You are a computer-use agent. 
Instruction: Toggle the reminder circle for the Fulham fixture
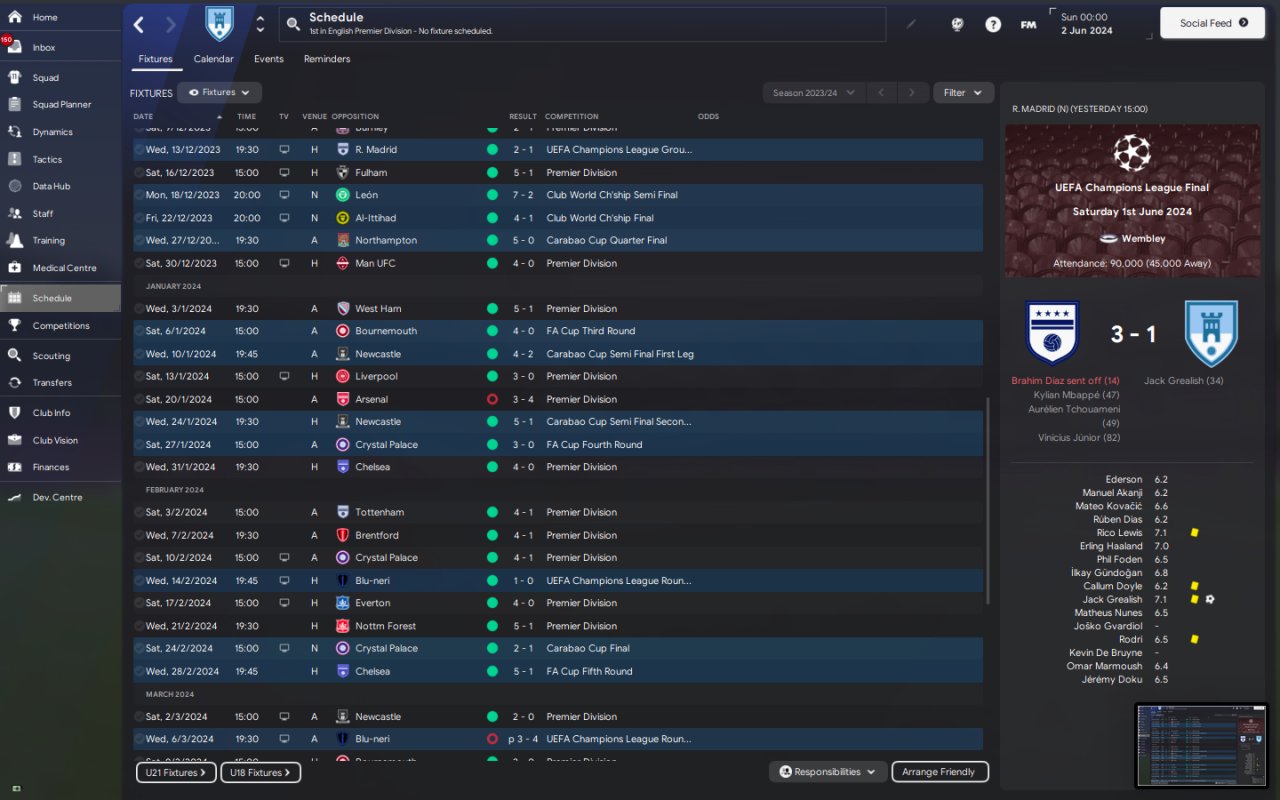139,172
